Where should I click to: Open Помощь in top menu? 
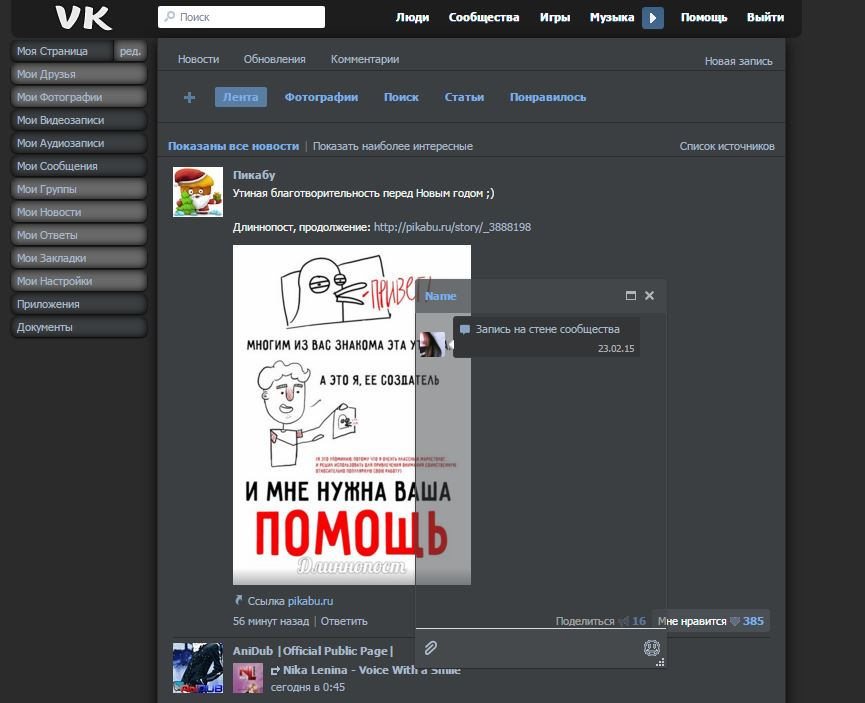[x=704, y=18]
